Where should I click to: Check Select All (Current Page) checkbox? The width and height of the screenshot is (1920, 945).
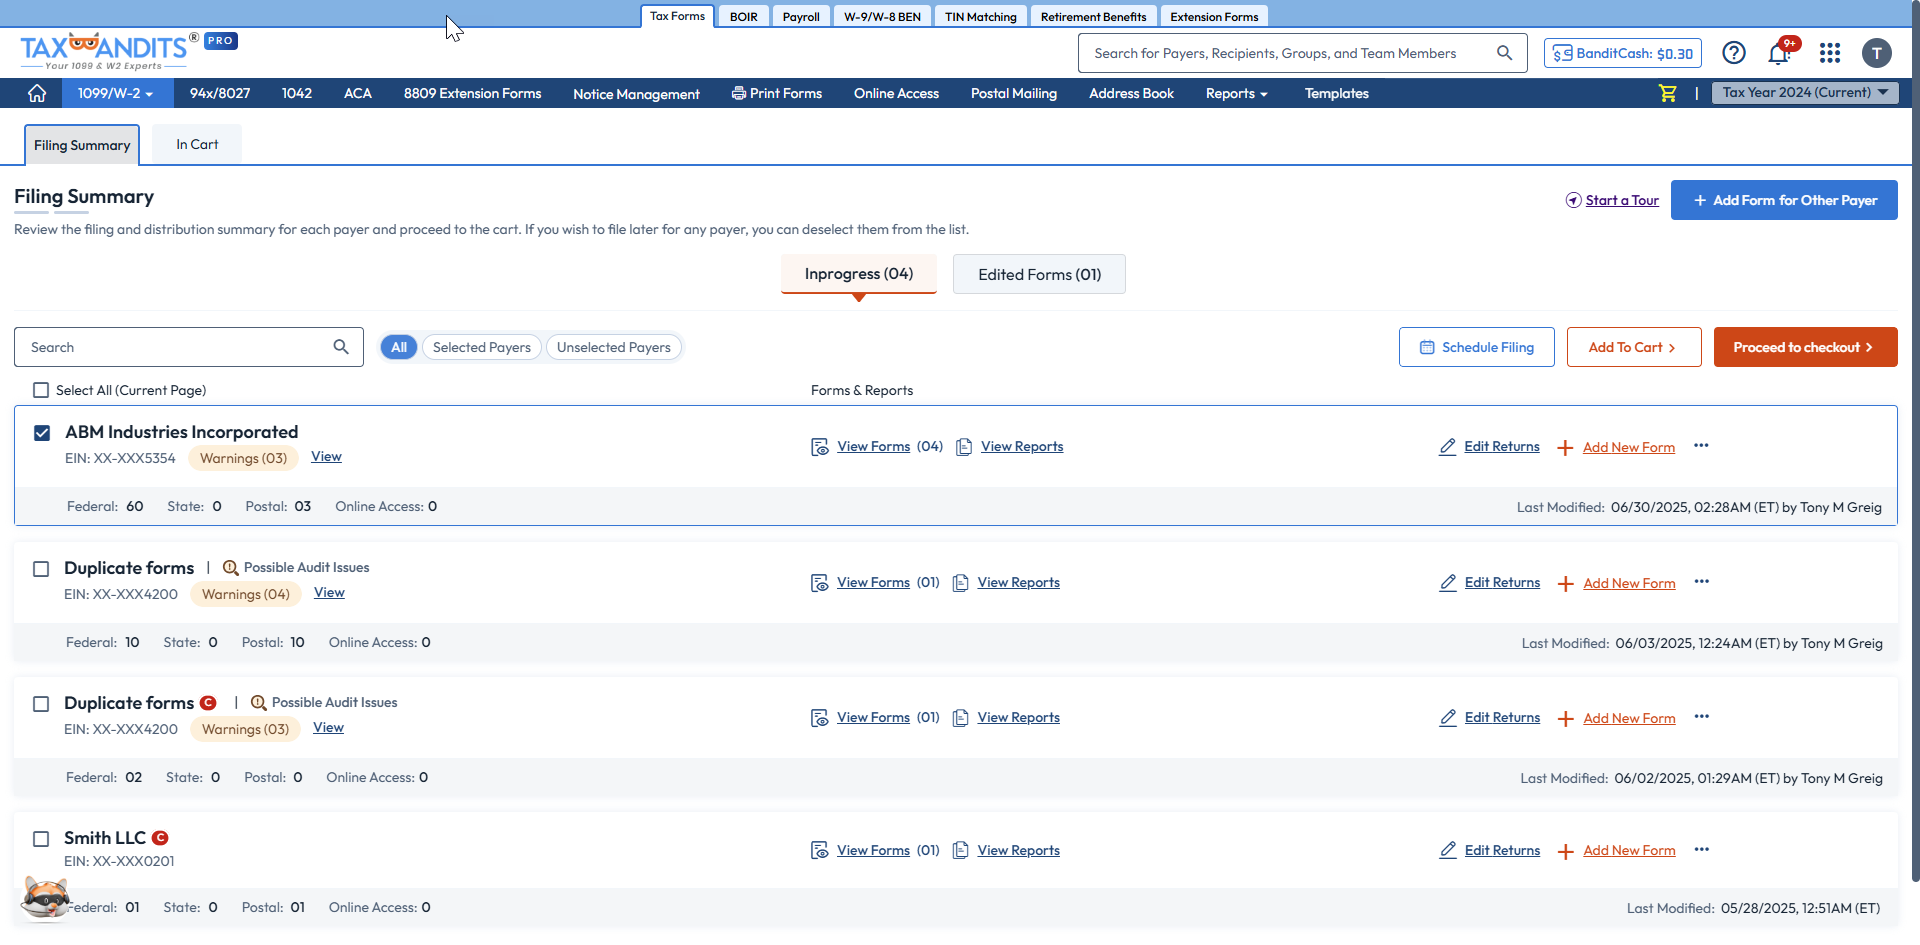(x=41, y=390)
